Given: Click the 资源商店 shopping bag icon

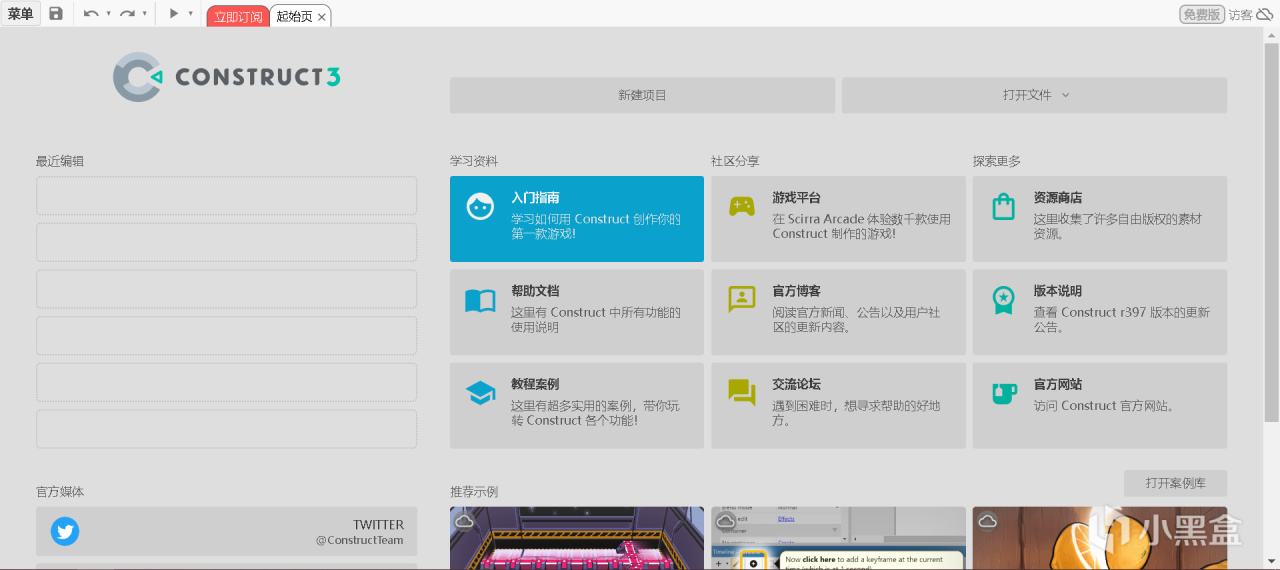Looking at the screenshot, I should point(1003,206).
